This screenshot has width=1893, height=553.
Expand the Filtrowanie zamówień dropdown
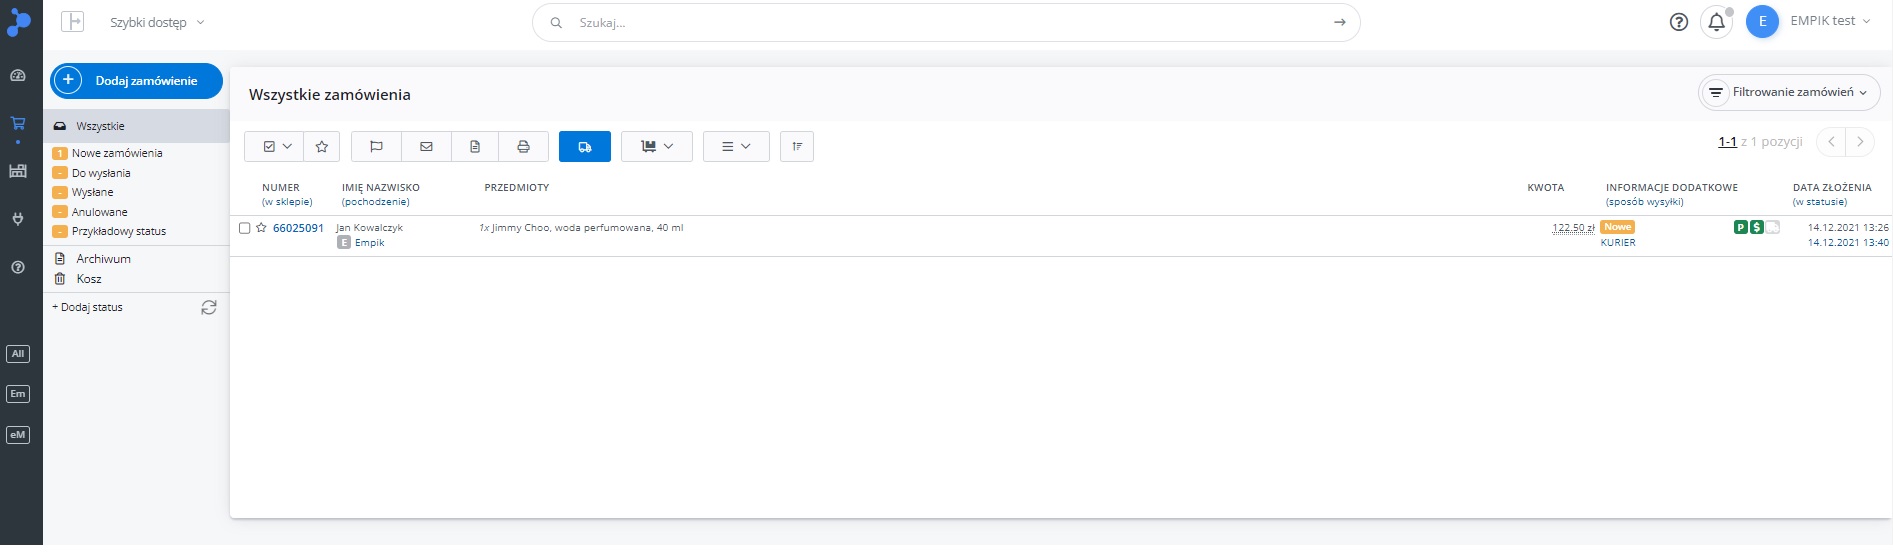point(1789,93)
